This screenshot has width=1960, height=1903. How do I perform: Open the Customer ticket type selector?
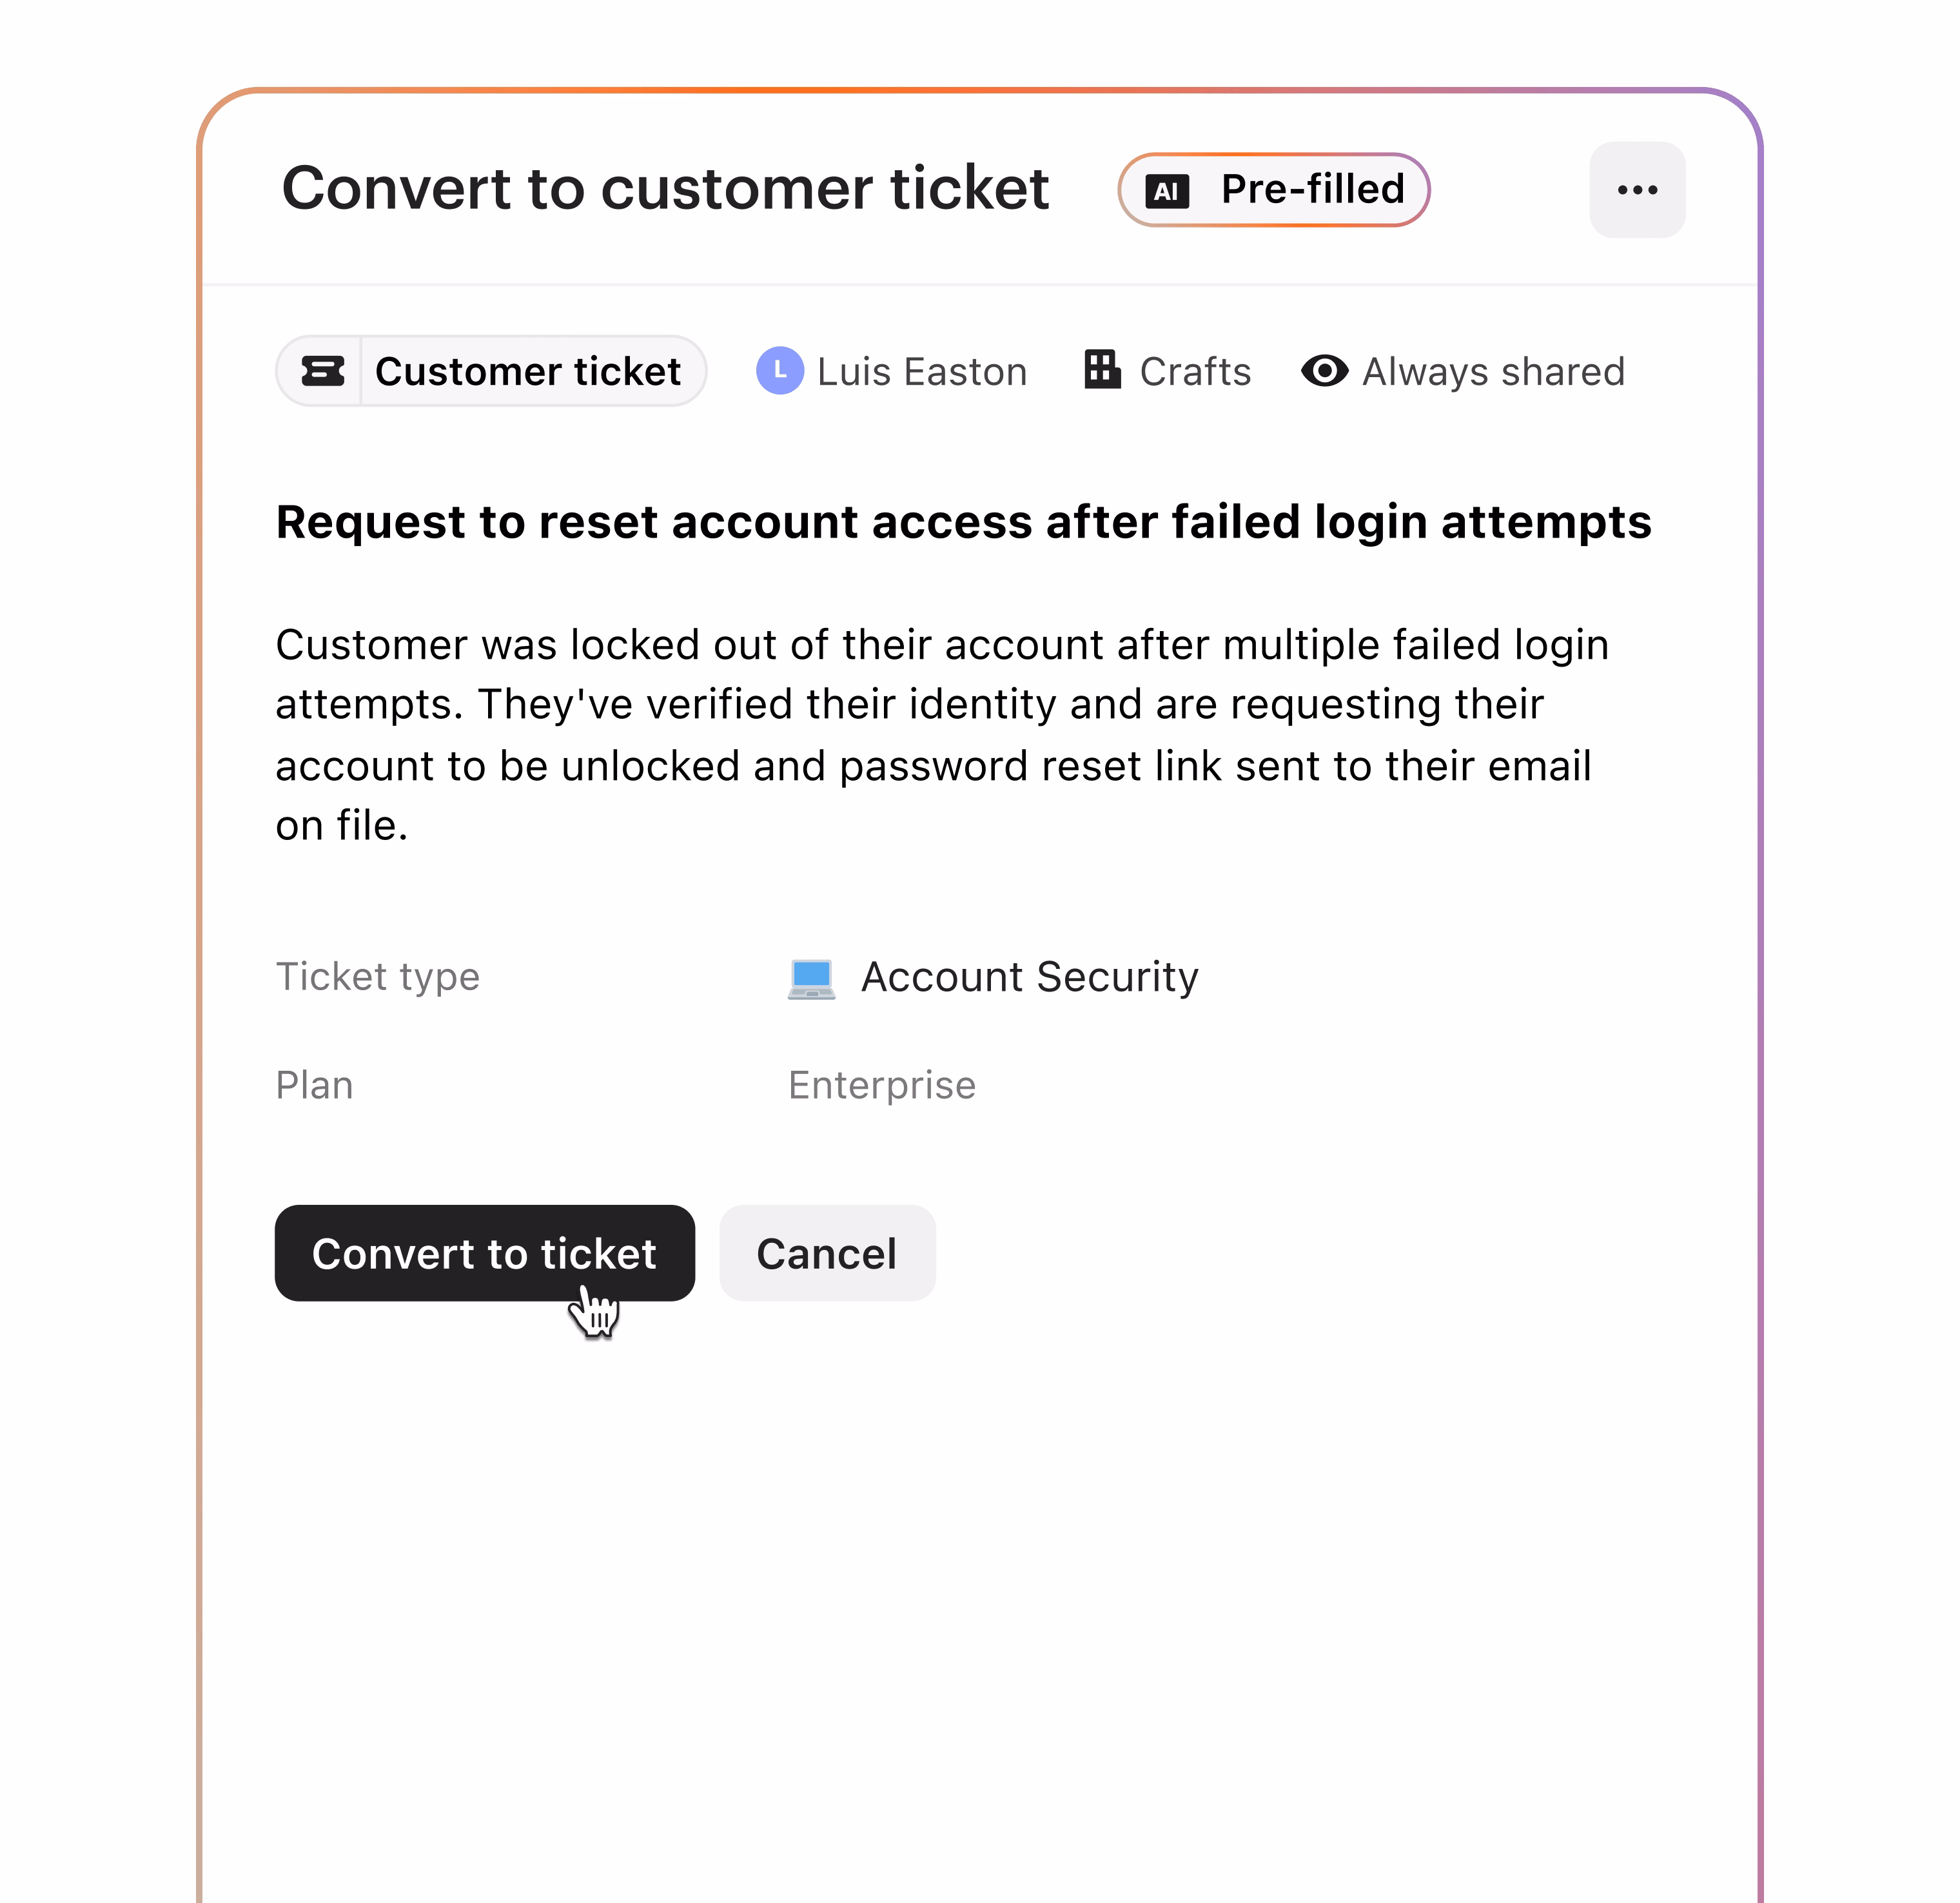(527, 372)
